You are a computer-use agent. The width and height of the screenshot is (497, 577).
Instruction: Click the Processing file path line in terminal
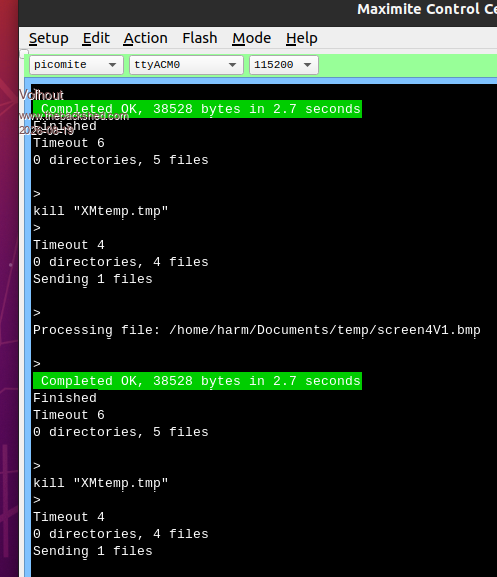(257, 330)
